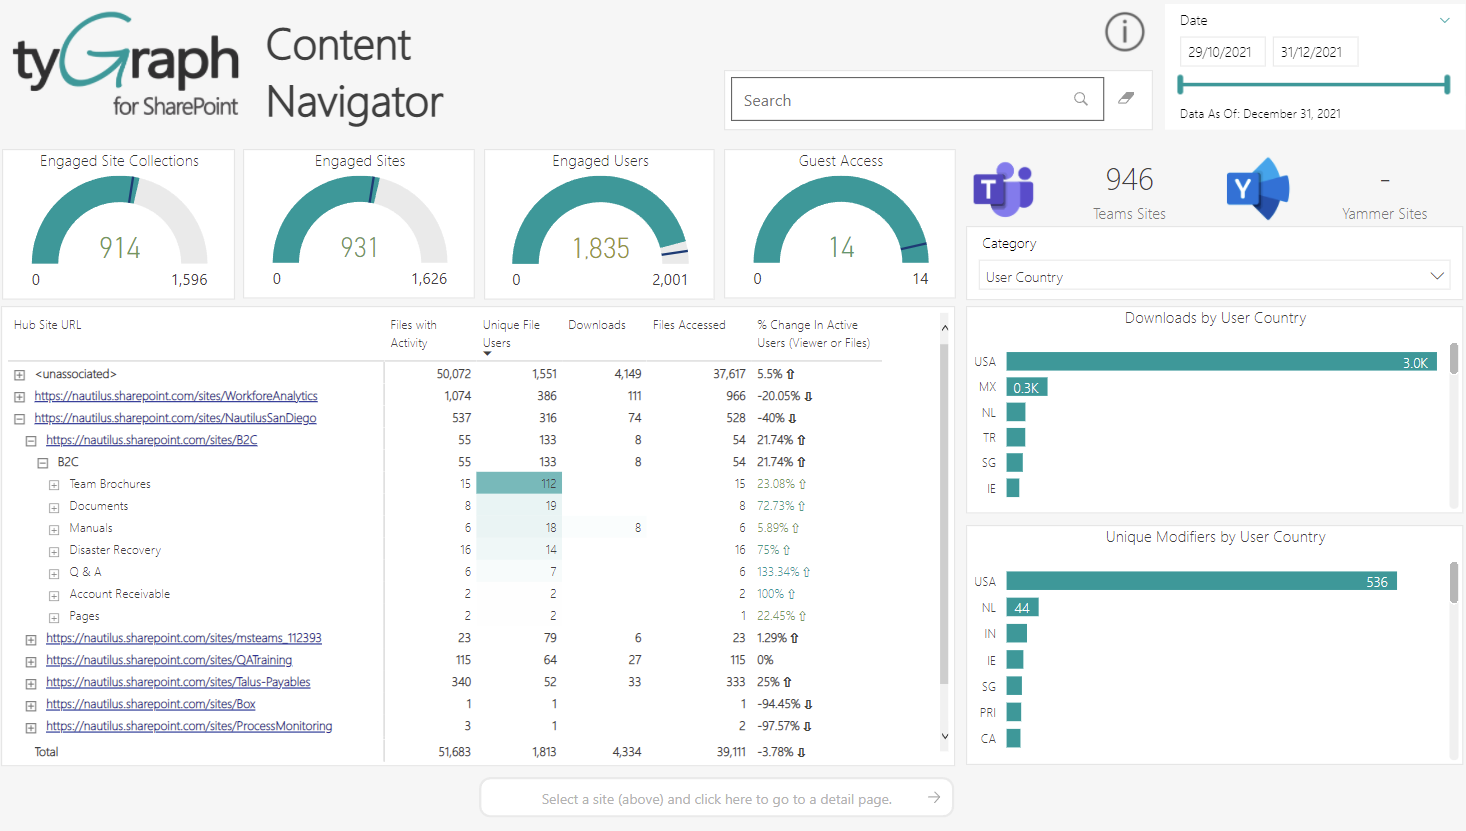Open the Talus-Payables site link

[178, 681]
